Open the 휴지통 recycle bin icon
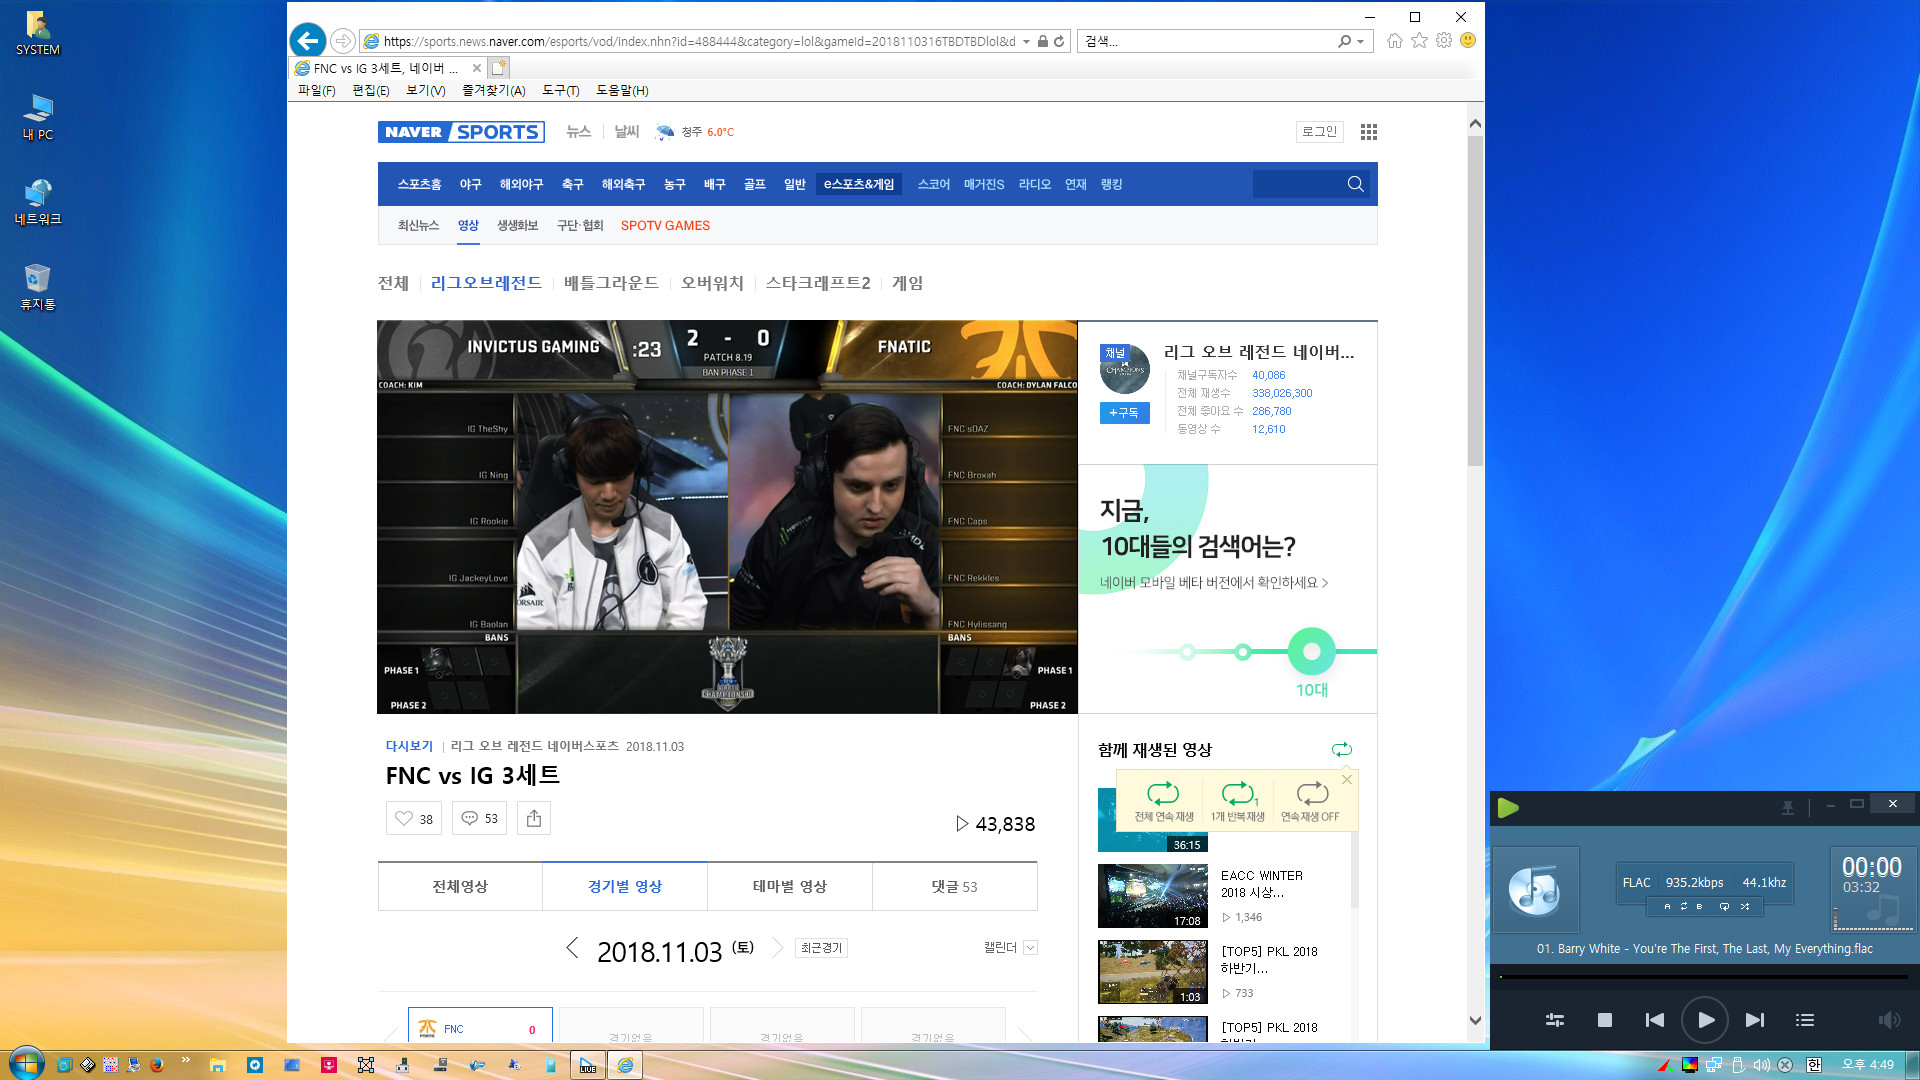The width and height of the screenshot is (1920, 1080). [38, 288]
